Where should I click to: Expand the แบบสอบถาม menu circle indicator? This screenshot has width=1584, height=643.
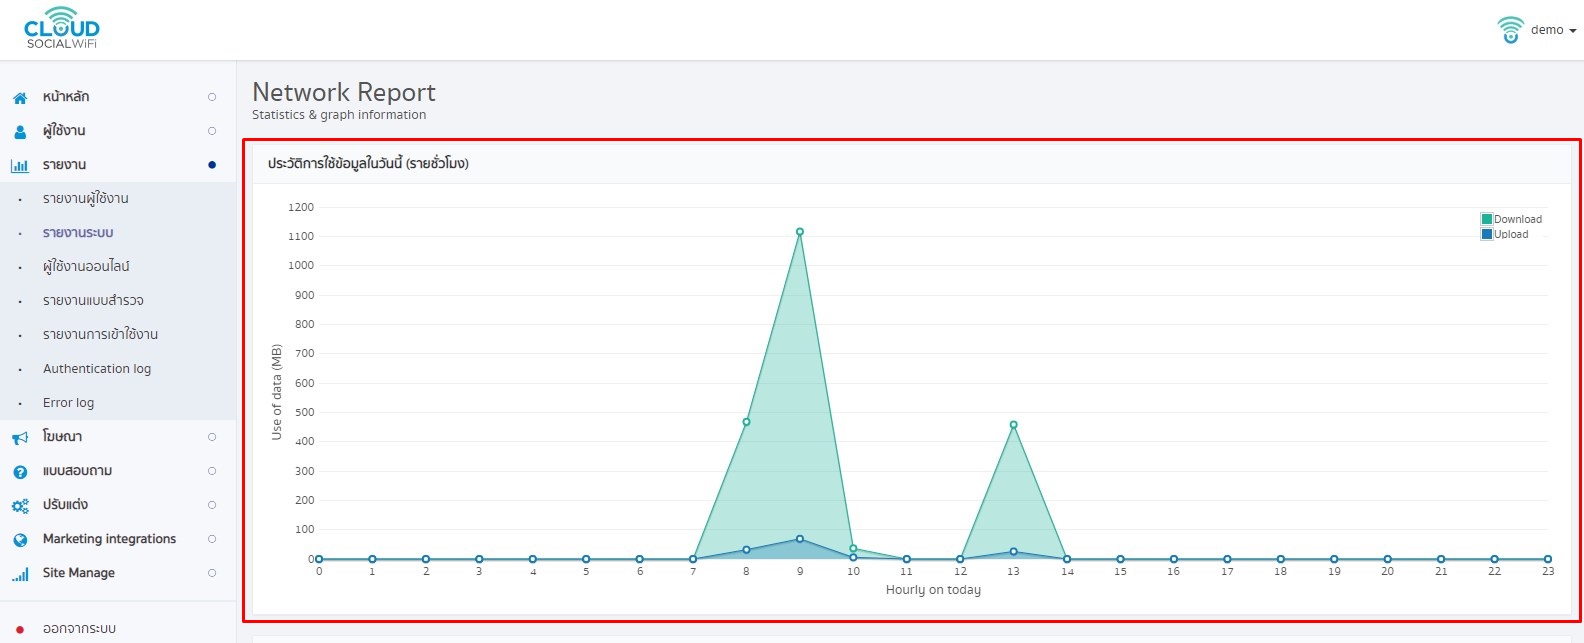(x=212, y=471)
